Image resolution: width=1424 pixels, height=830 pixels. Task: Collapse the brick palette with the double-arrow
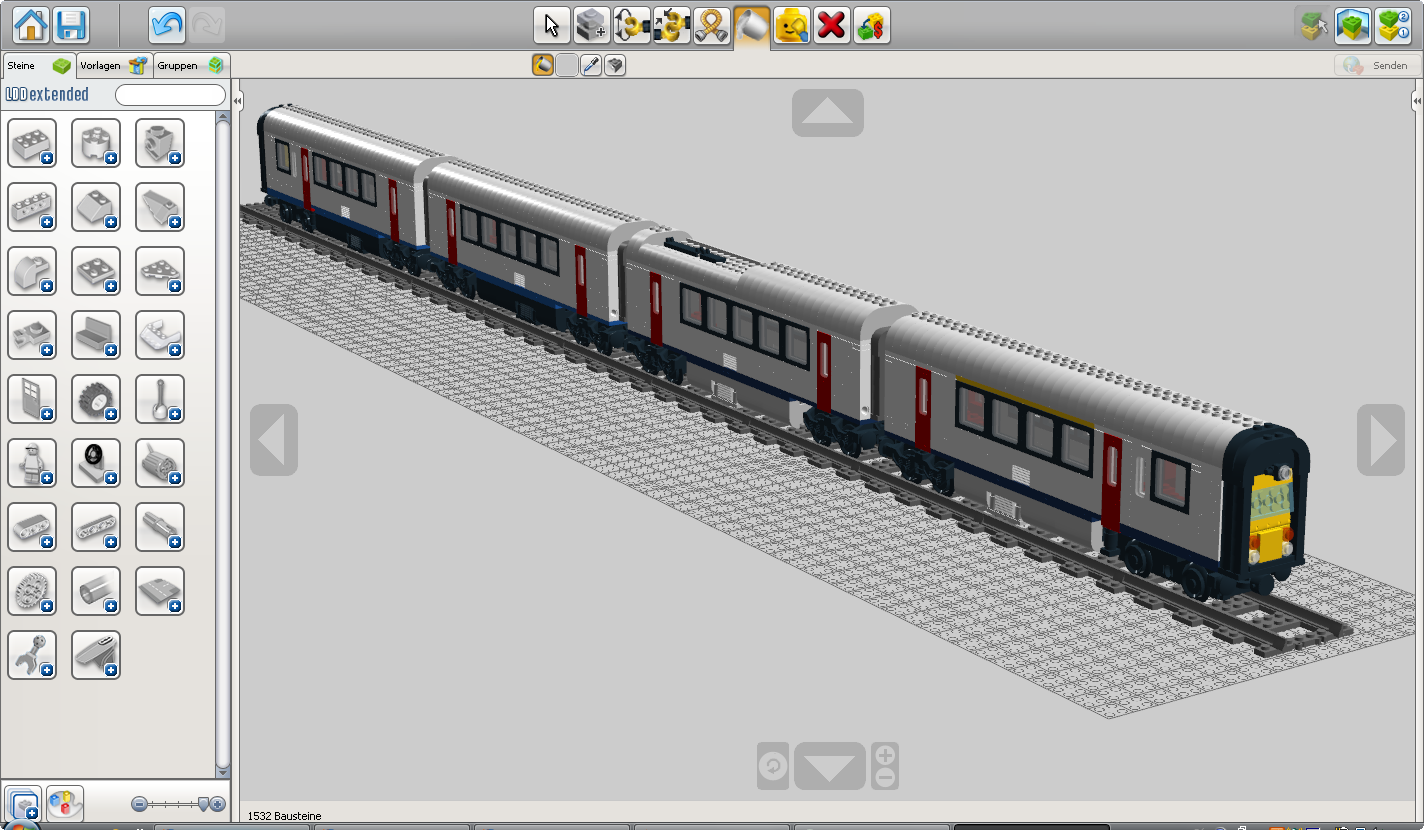click(x=236, y=100)
